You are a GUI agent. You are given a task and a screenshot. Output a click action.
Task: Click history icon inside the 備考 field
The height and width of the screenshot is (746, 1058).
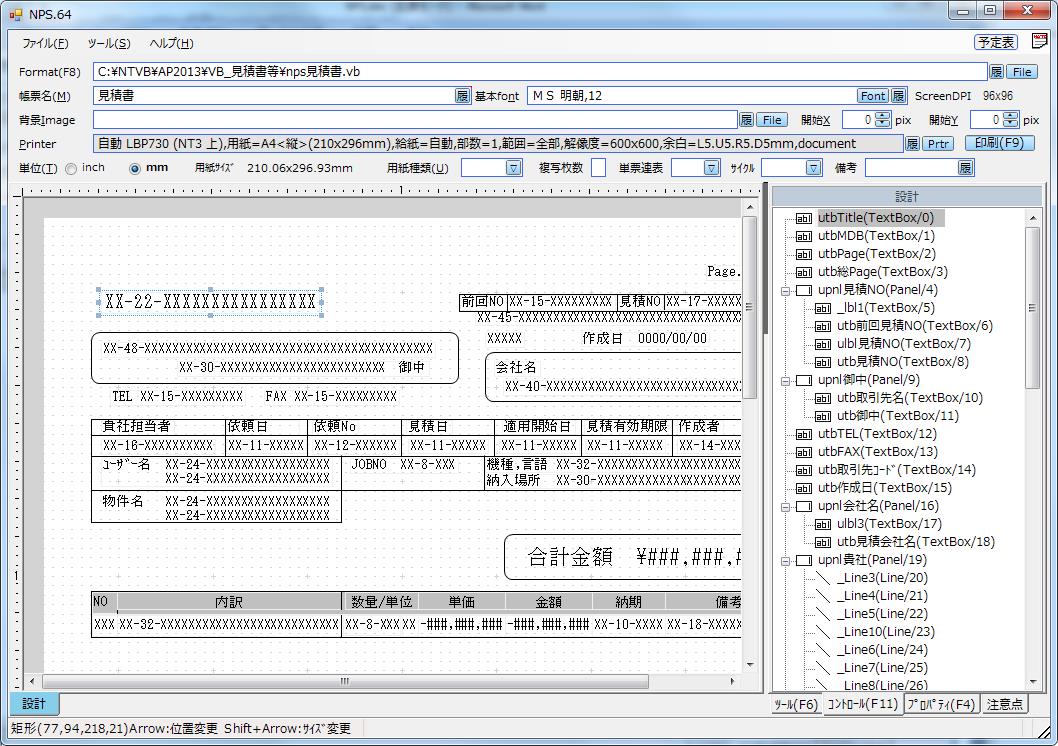(x=965, y=168)
